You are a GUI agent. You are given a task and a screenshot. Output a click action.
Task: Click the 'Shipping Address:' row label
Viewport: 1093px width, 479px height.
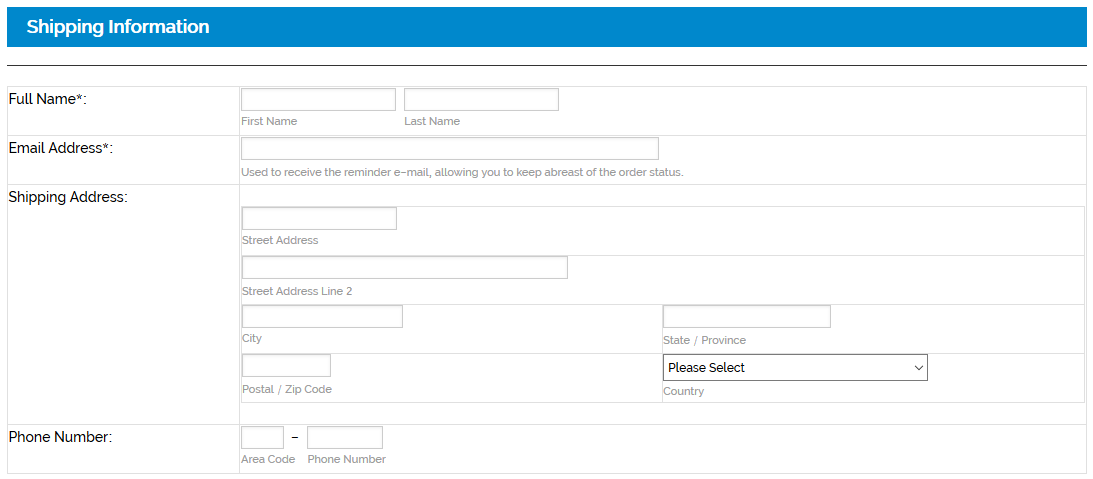coord(68,197)
